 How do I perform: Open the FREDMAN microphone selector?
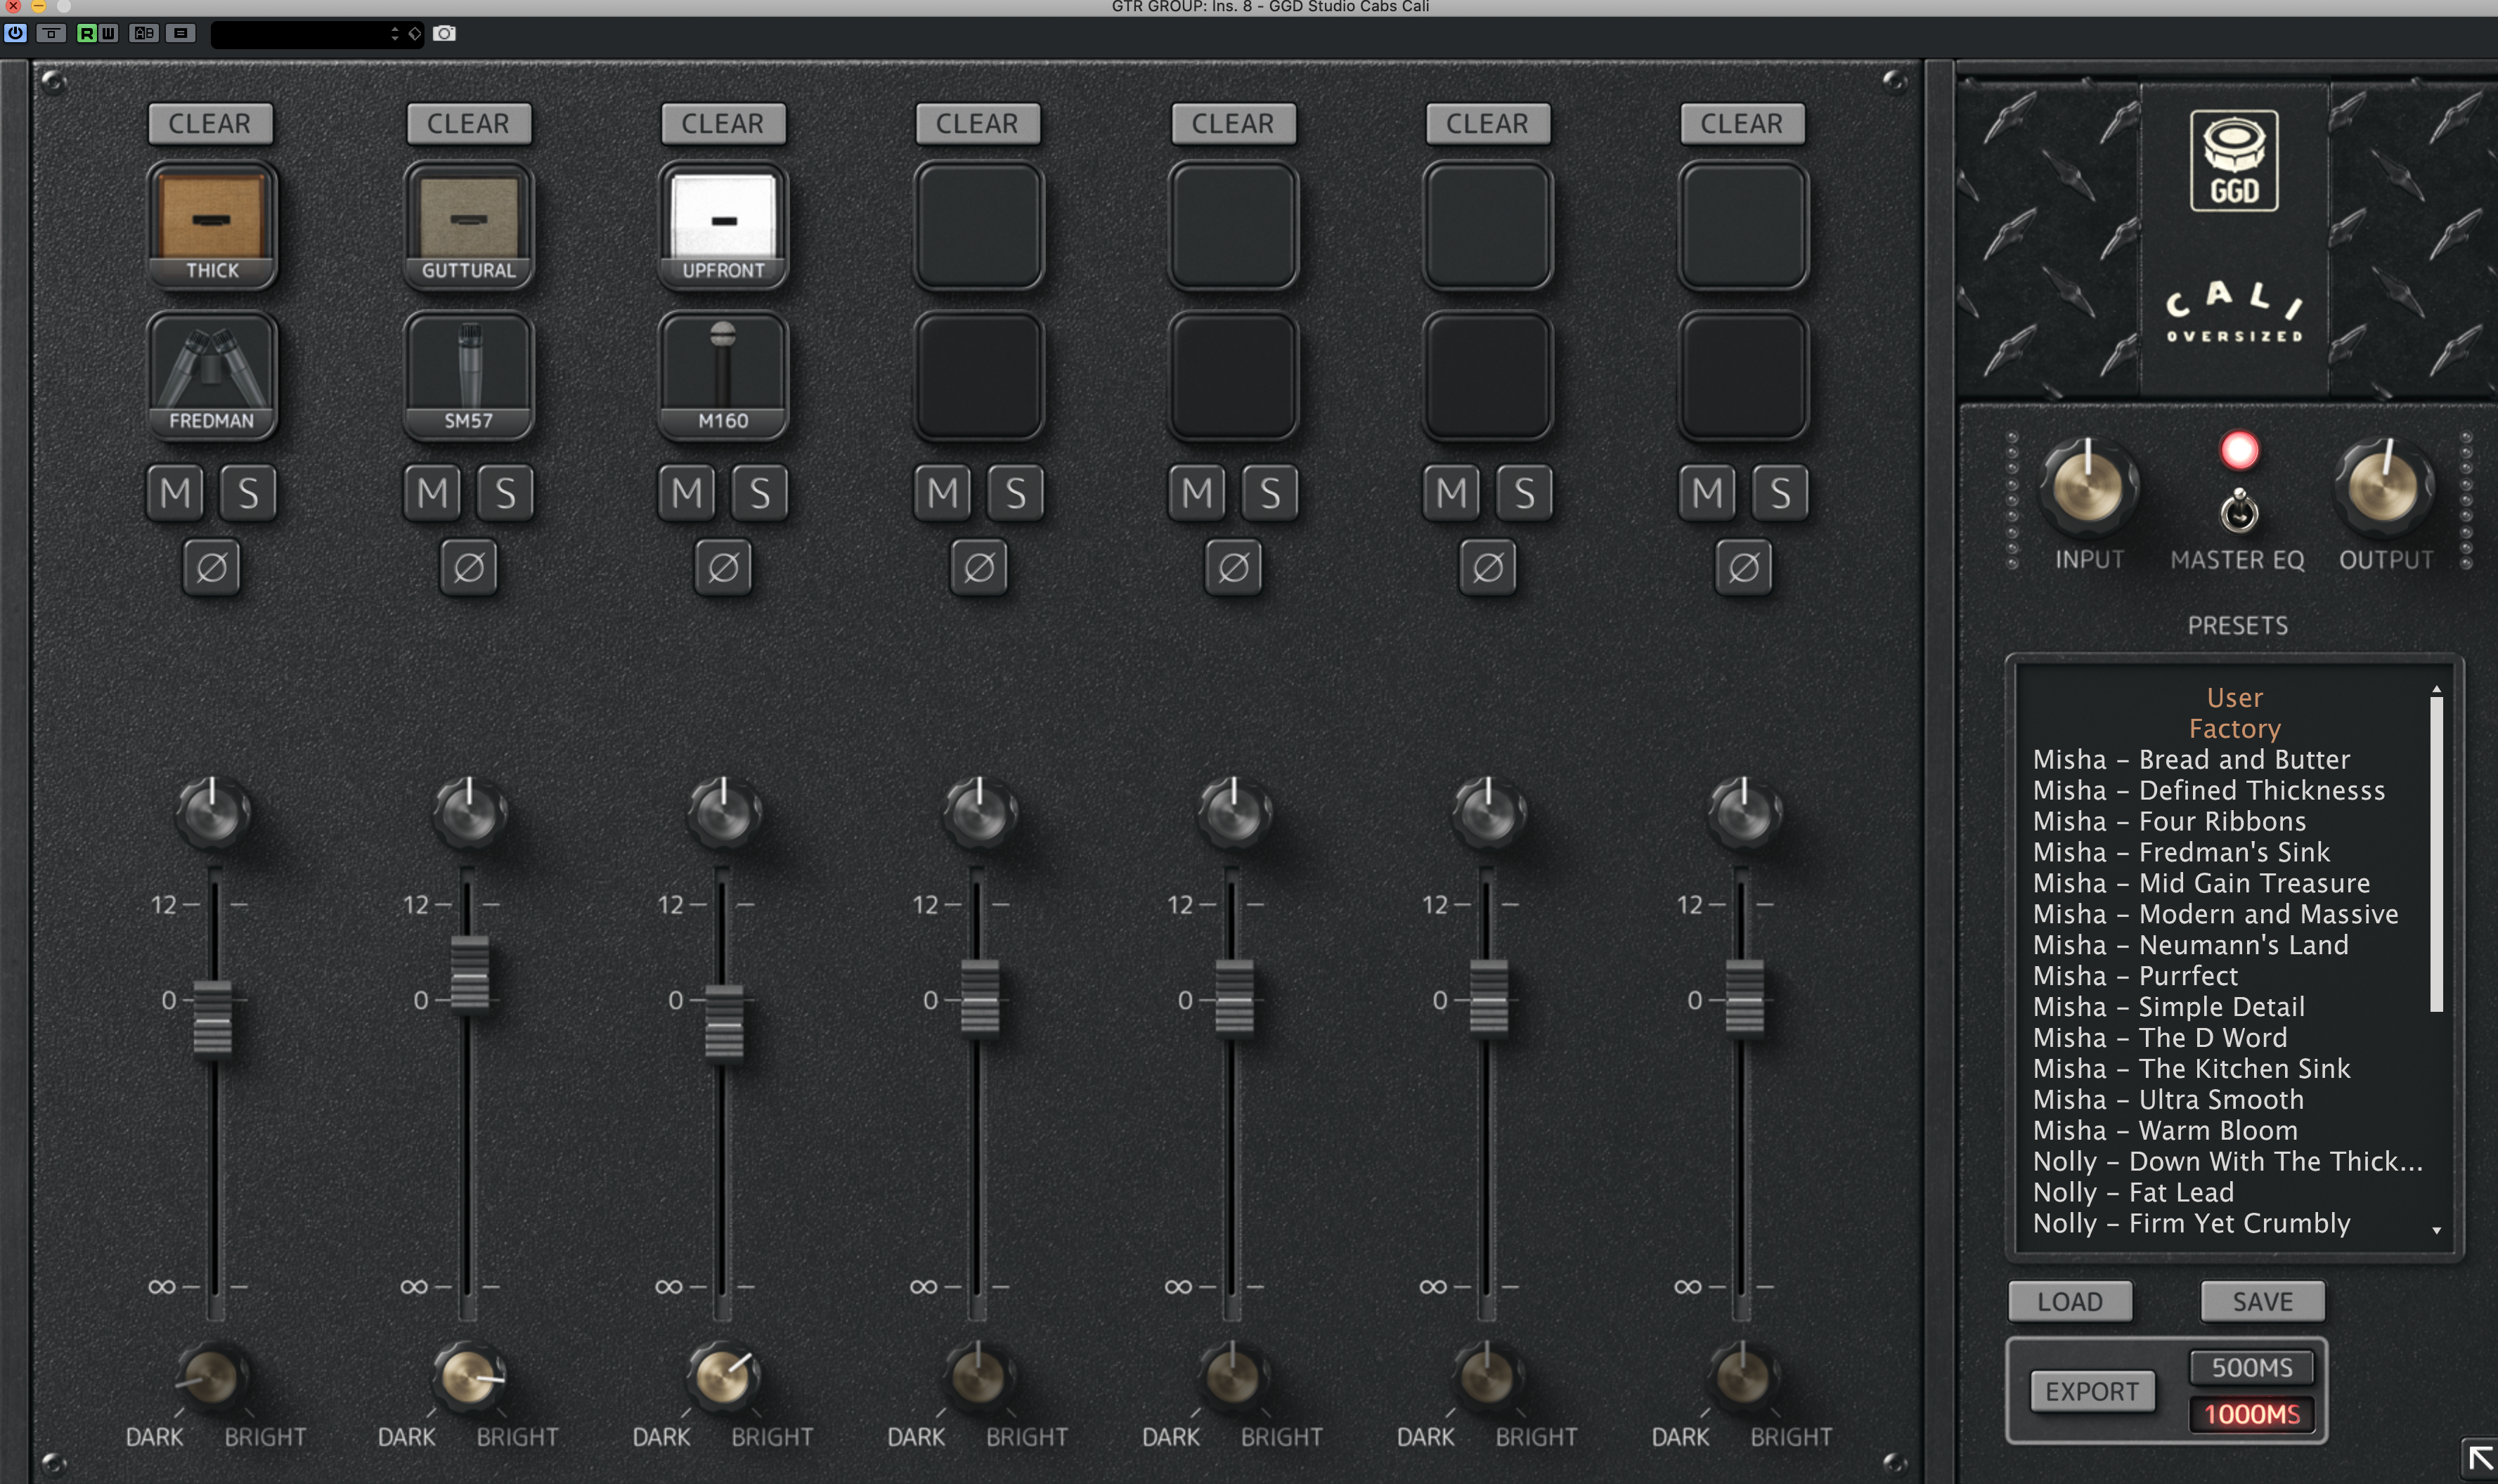[212, 376]
